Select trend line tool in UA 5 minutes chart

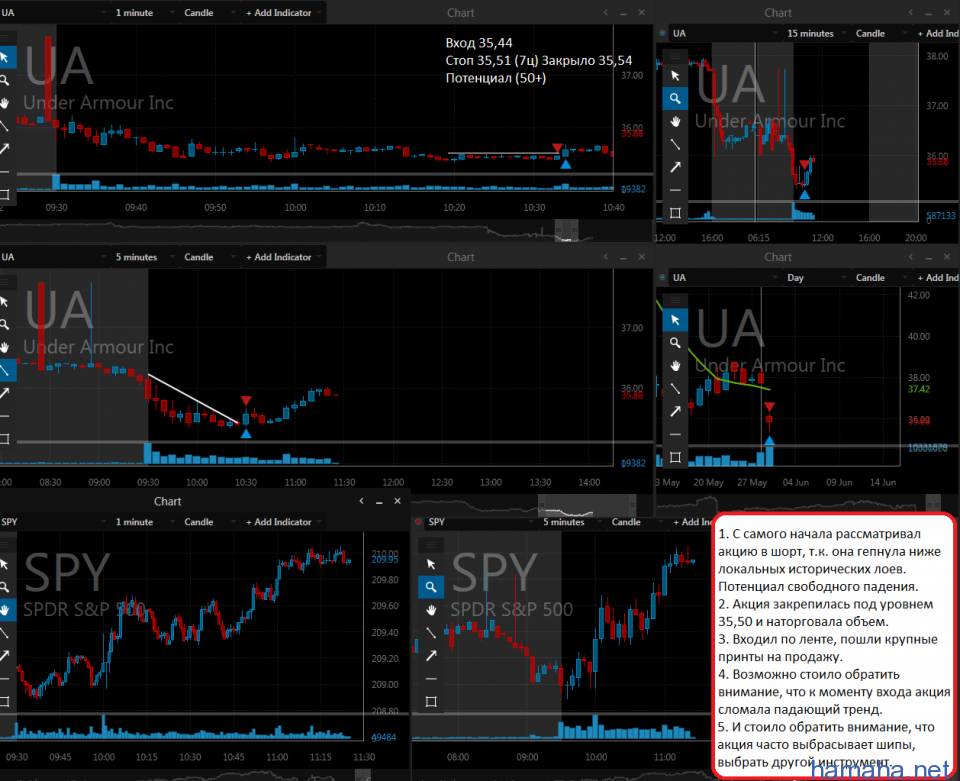click(4, 370)
